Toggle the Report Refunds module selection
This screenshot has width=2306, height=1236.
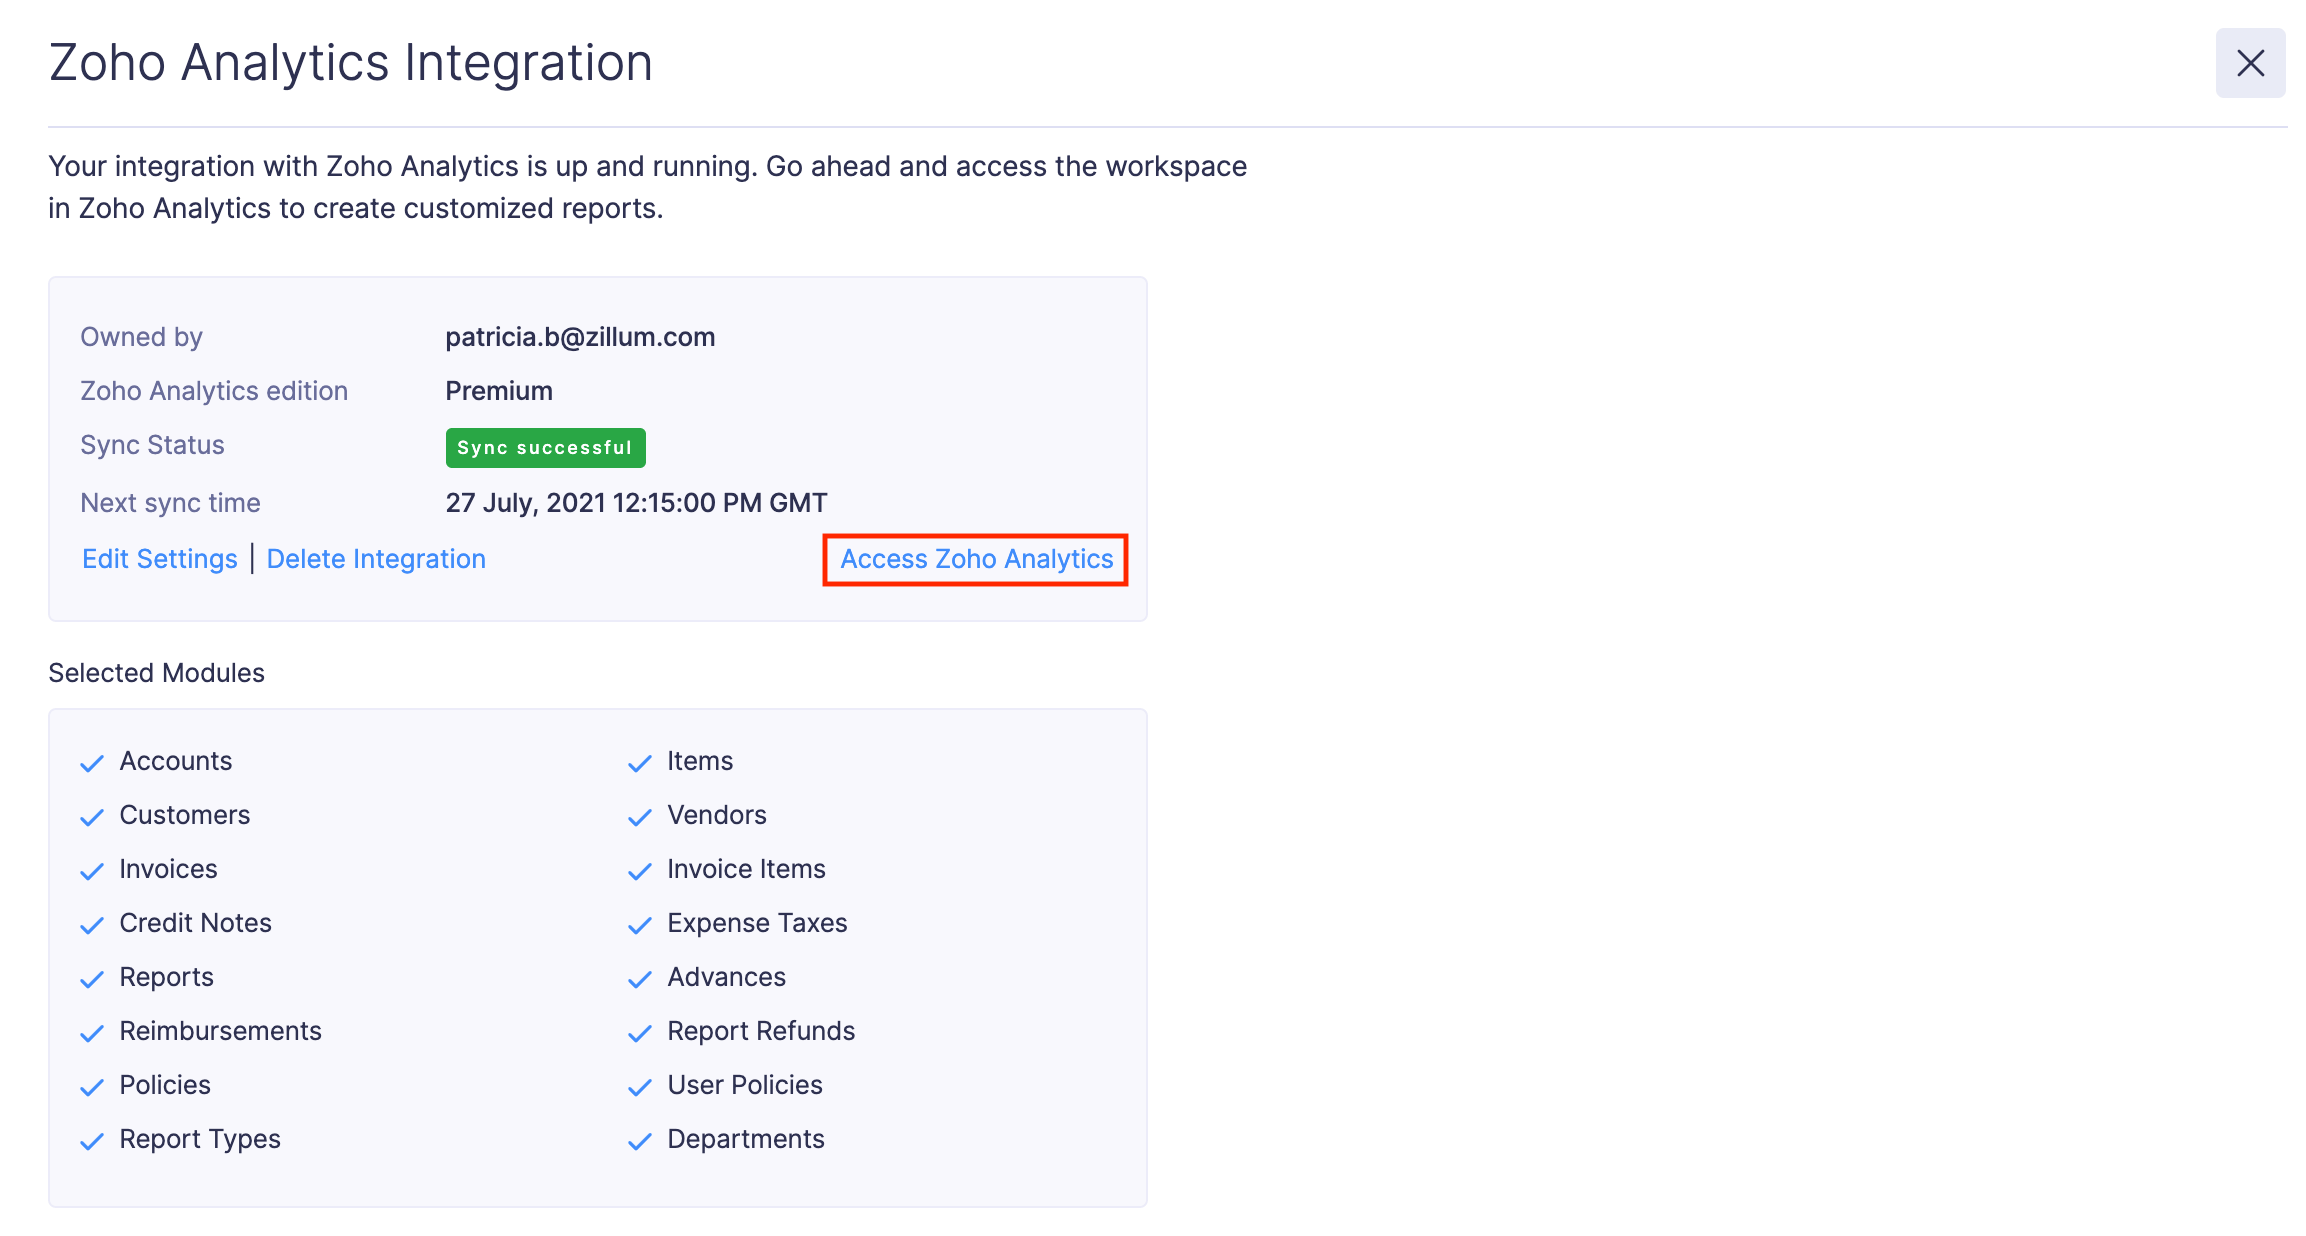[x=761, y=1030]
